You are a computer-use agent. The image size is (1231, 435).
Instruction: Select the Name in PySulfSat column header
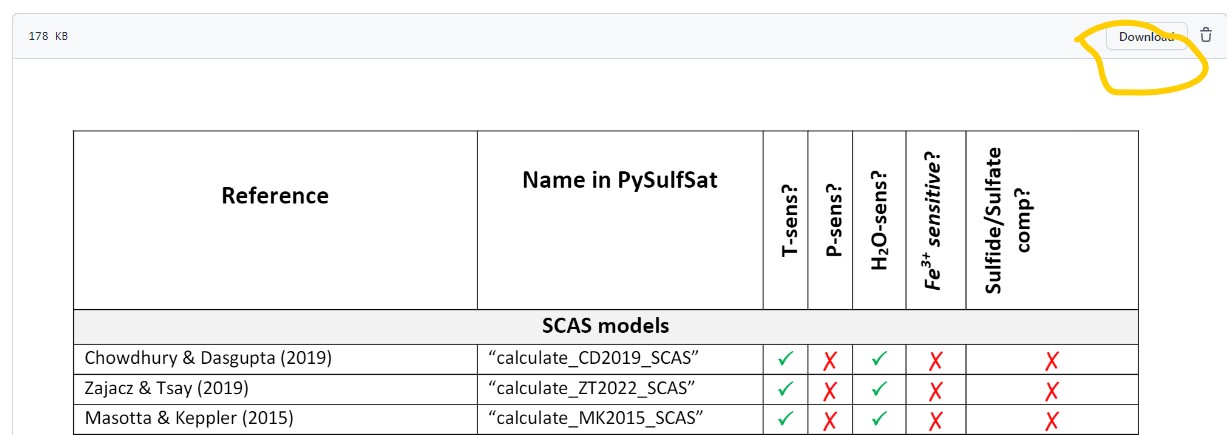[620, 181]
